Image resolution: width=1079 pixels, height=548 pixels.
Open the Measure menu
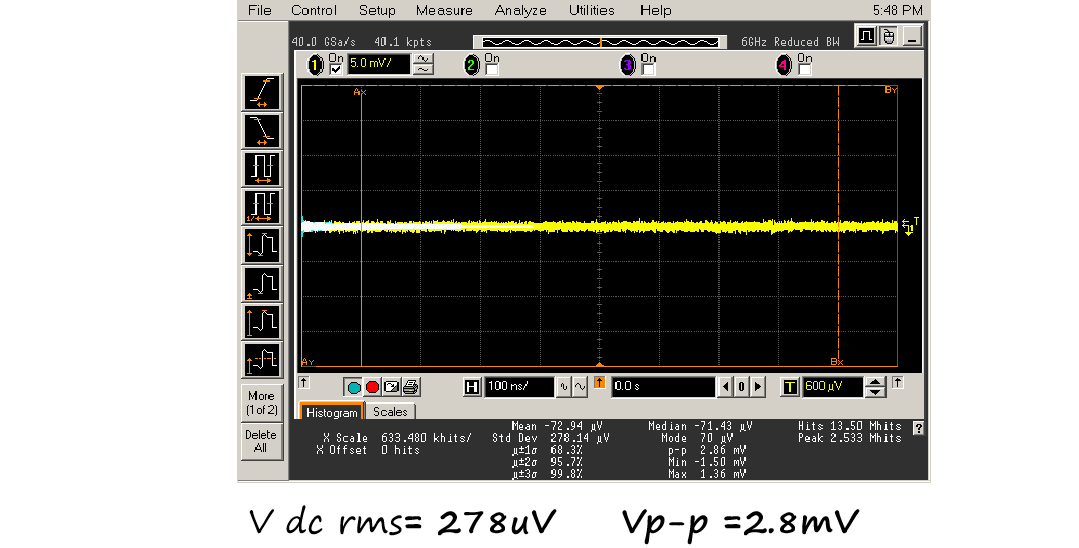pos(444,10)
